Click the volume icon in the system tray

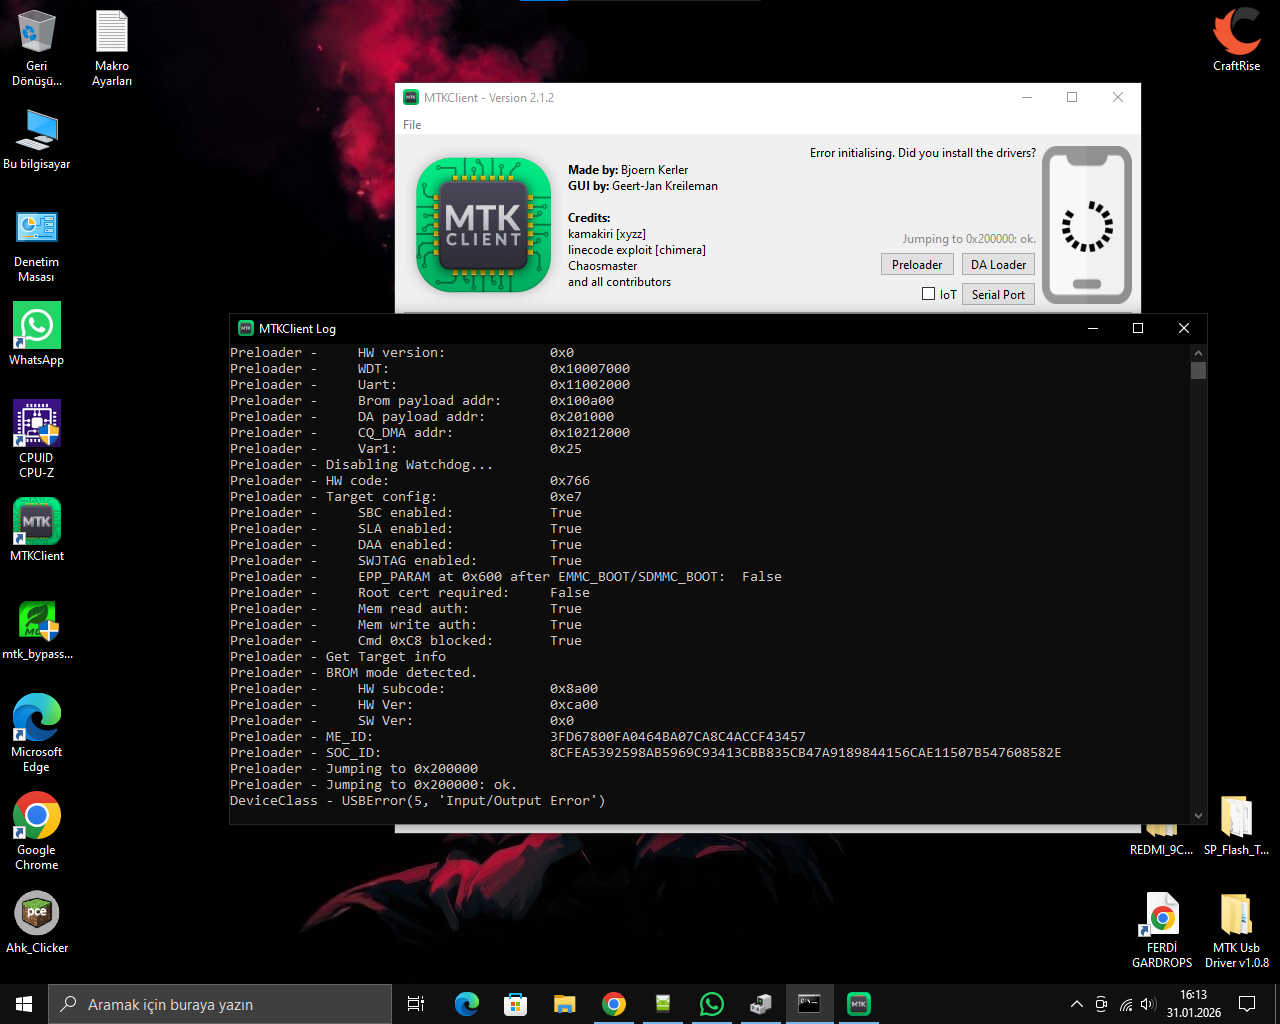click(x=1148, y=1004)
